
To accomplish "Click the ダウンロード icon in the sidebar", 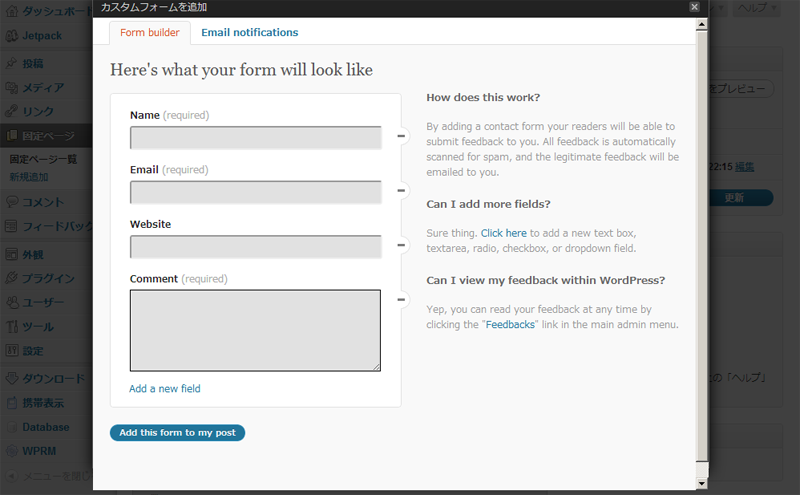I will [x=11, y=379].
